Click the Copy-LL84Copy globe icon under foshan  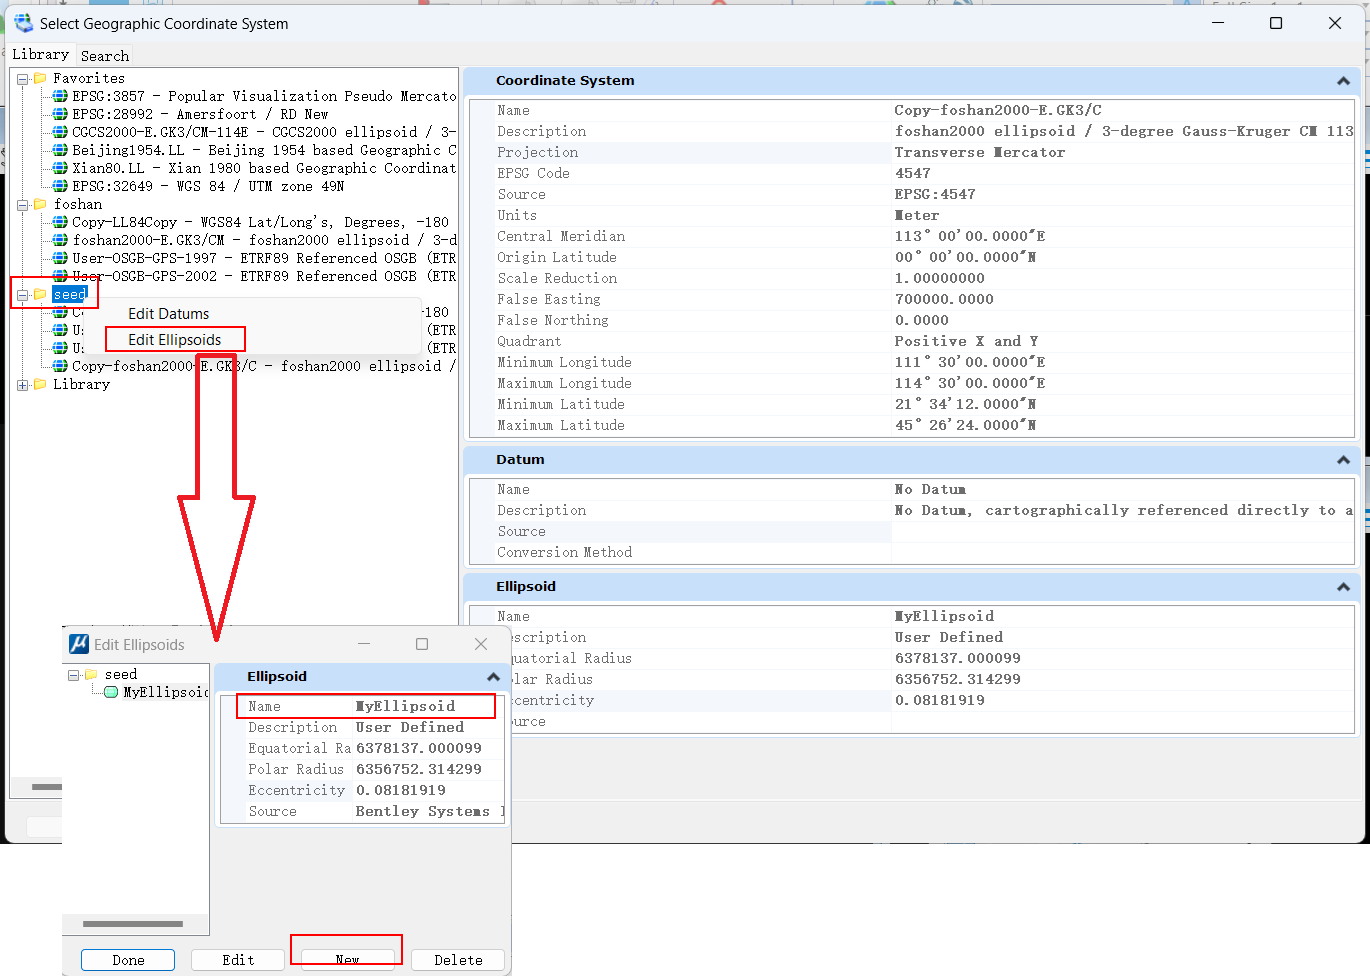click(60, 222)
